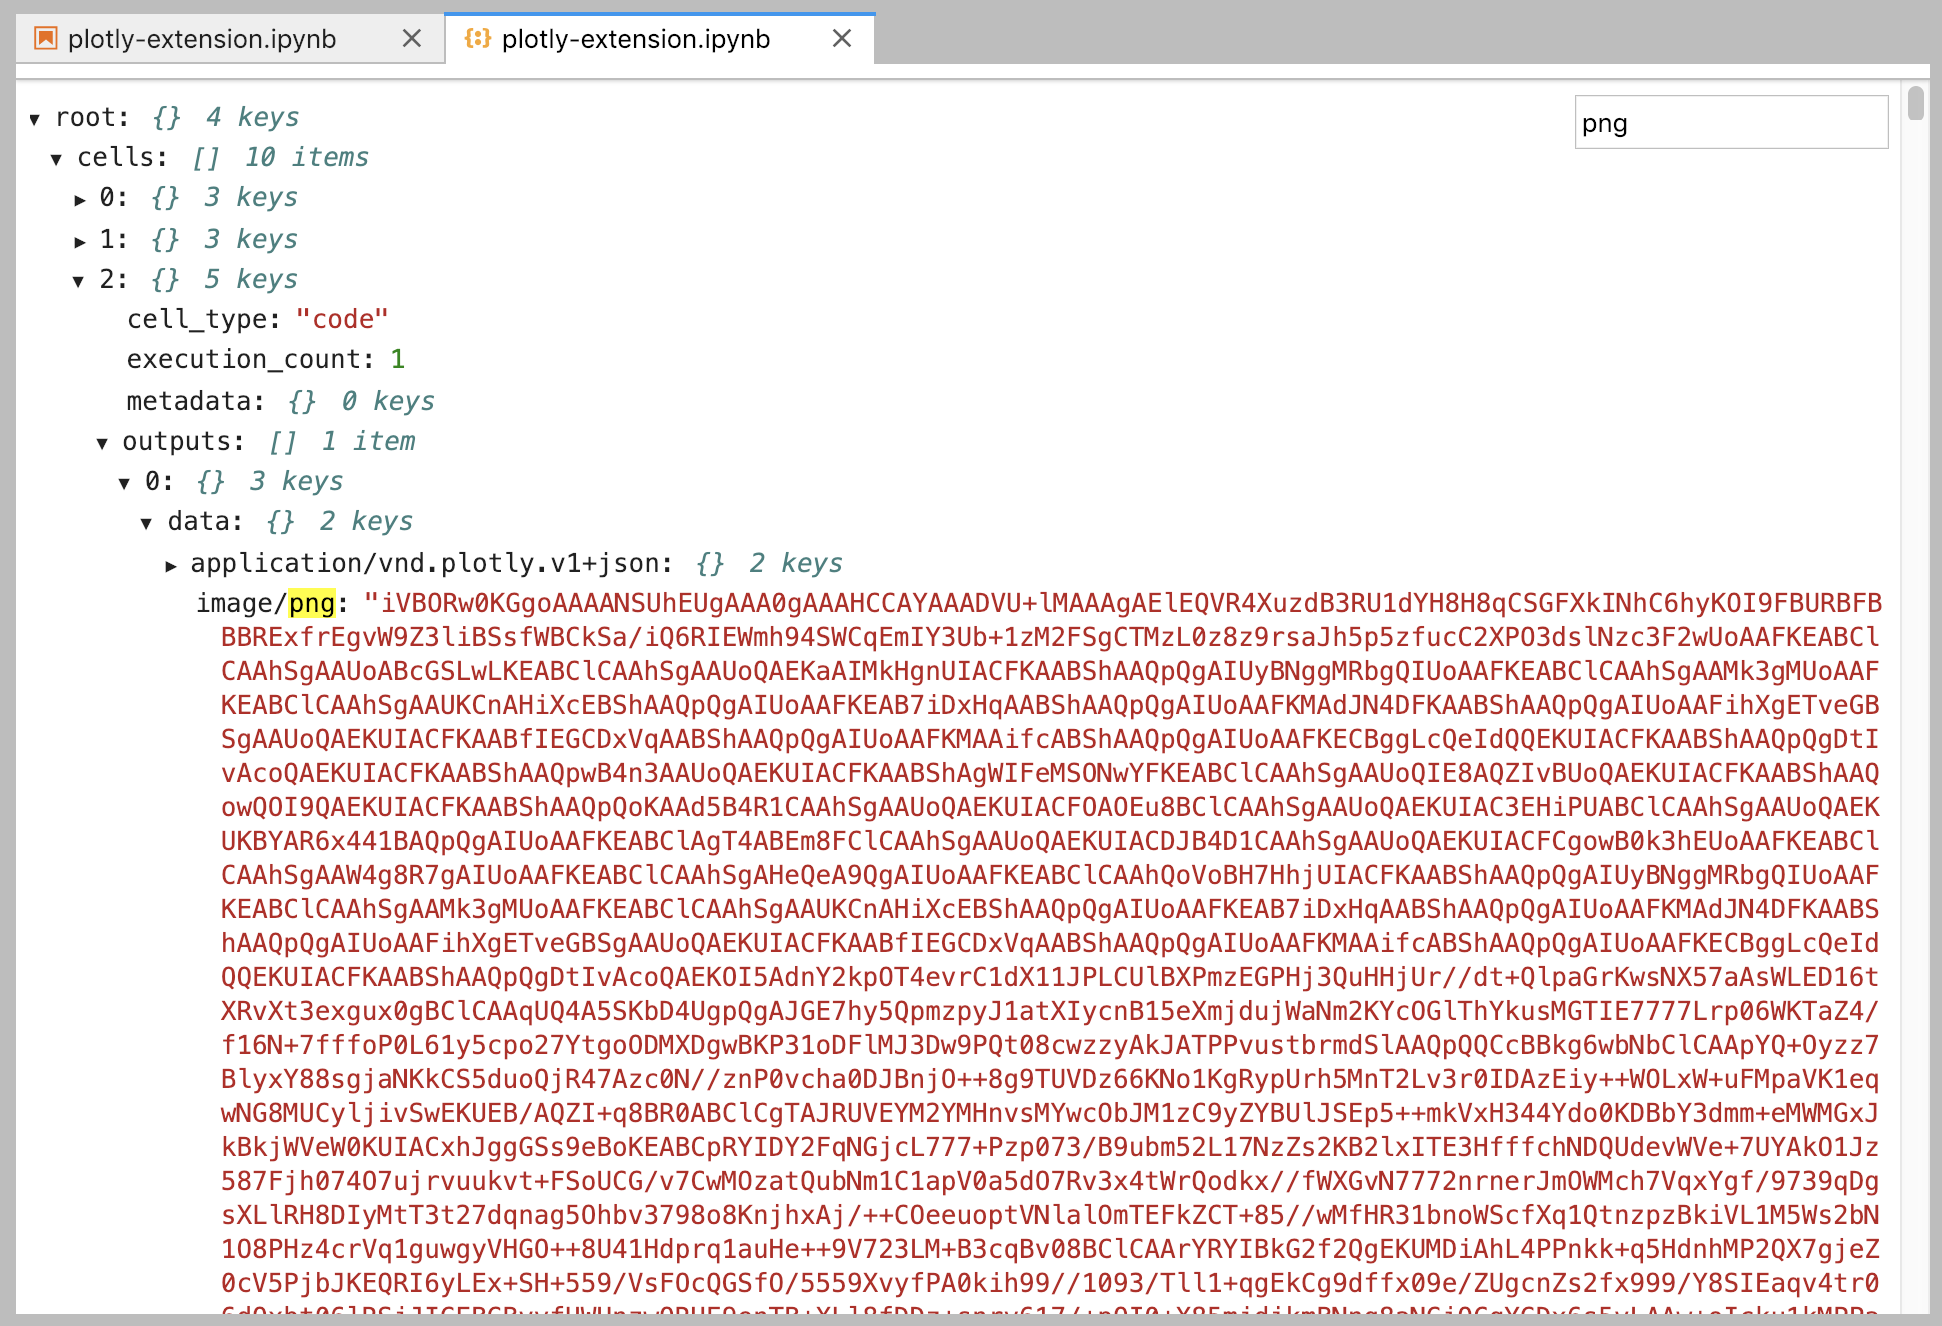Click the '4 keys' label next to root
Image resolution: width=1942 pixels, height=1326 pixels.
(x=252, y=117)
